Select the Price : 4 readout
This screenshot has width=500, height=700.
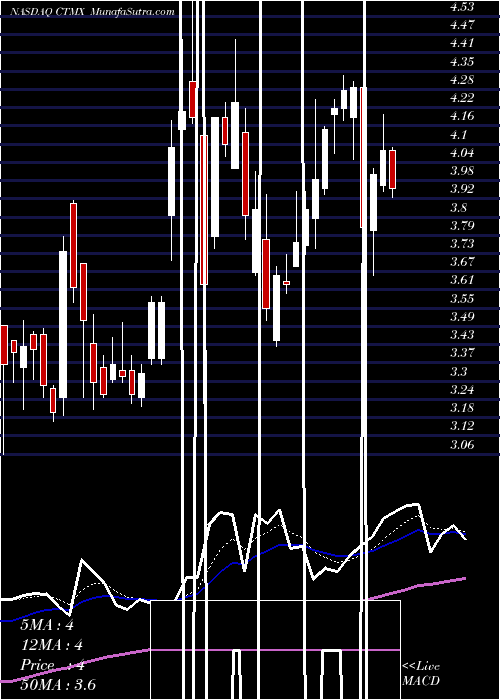tap(53, 665)
